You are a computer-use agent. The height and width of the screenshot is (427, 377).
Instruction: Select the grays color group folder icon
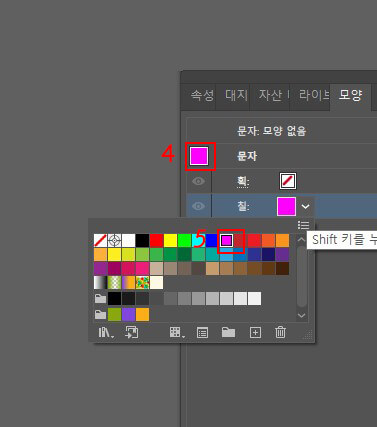coord(100,298)
